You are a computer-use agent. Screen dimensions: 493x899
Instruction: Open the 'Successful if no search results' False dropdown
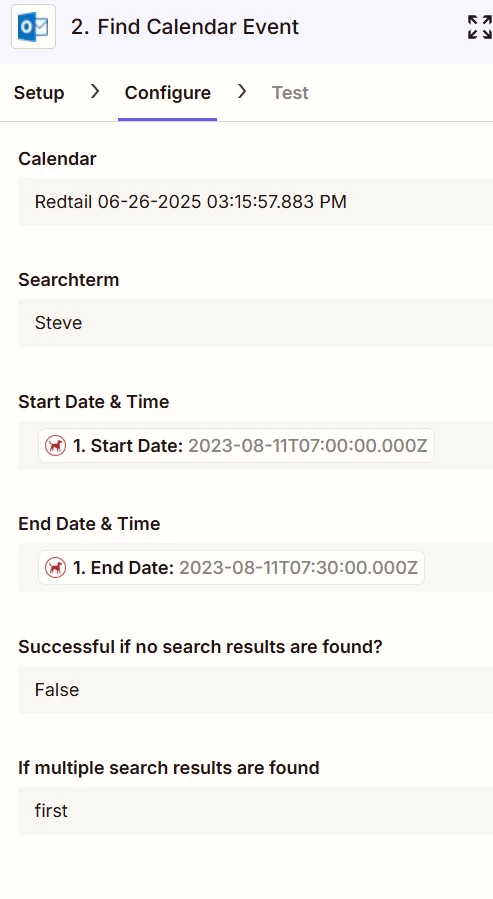pyautogui.click(x=256, y=690)
